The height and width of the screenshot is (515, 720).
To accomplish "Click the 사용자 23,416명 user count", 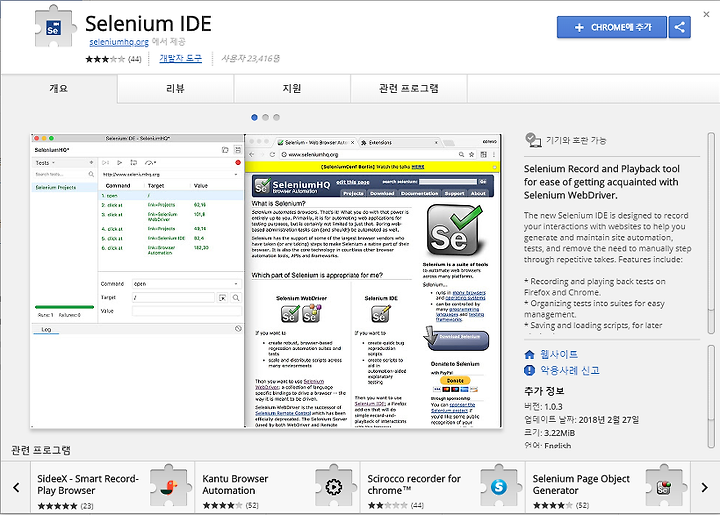I will [250, 59].
